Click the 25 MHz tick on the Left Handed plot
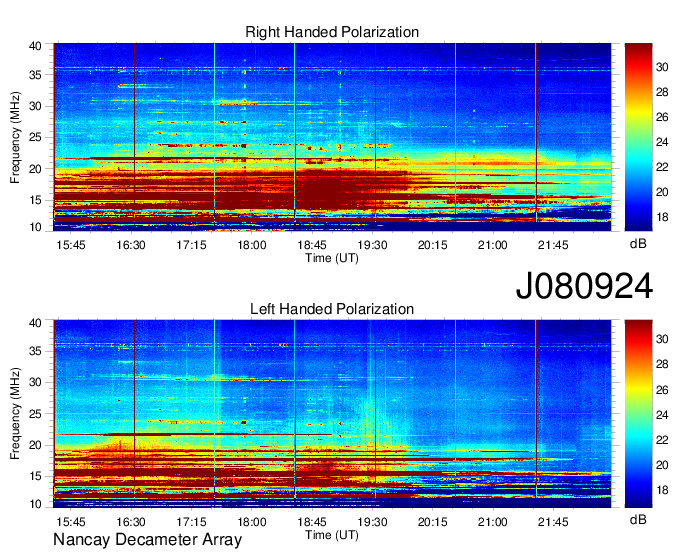 (35, 414)
